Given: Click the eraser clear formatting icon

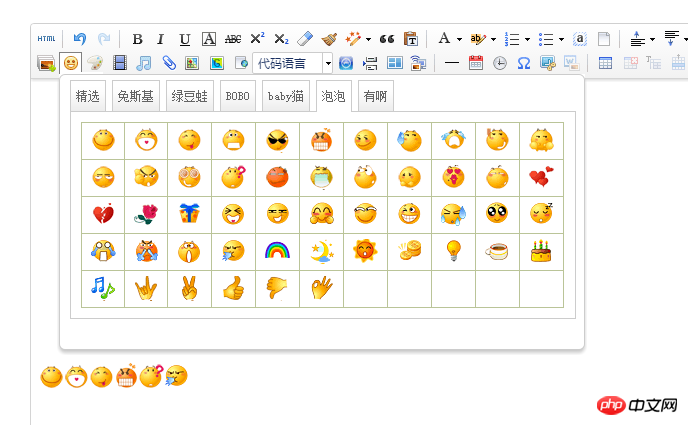Looking at the screenshot, I should point(306,39).
